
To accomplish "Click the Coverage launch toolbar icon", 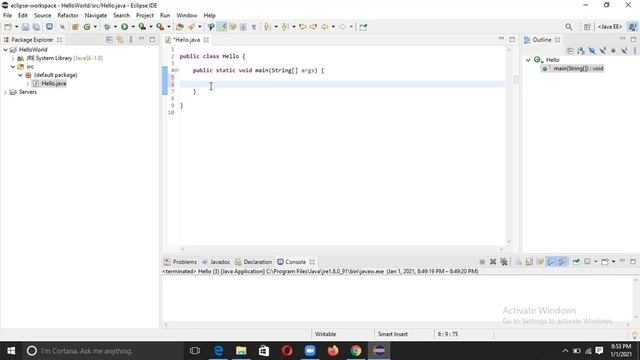I will pos(142,27).
